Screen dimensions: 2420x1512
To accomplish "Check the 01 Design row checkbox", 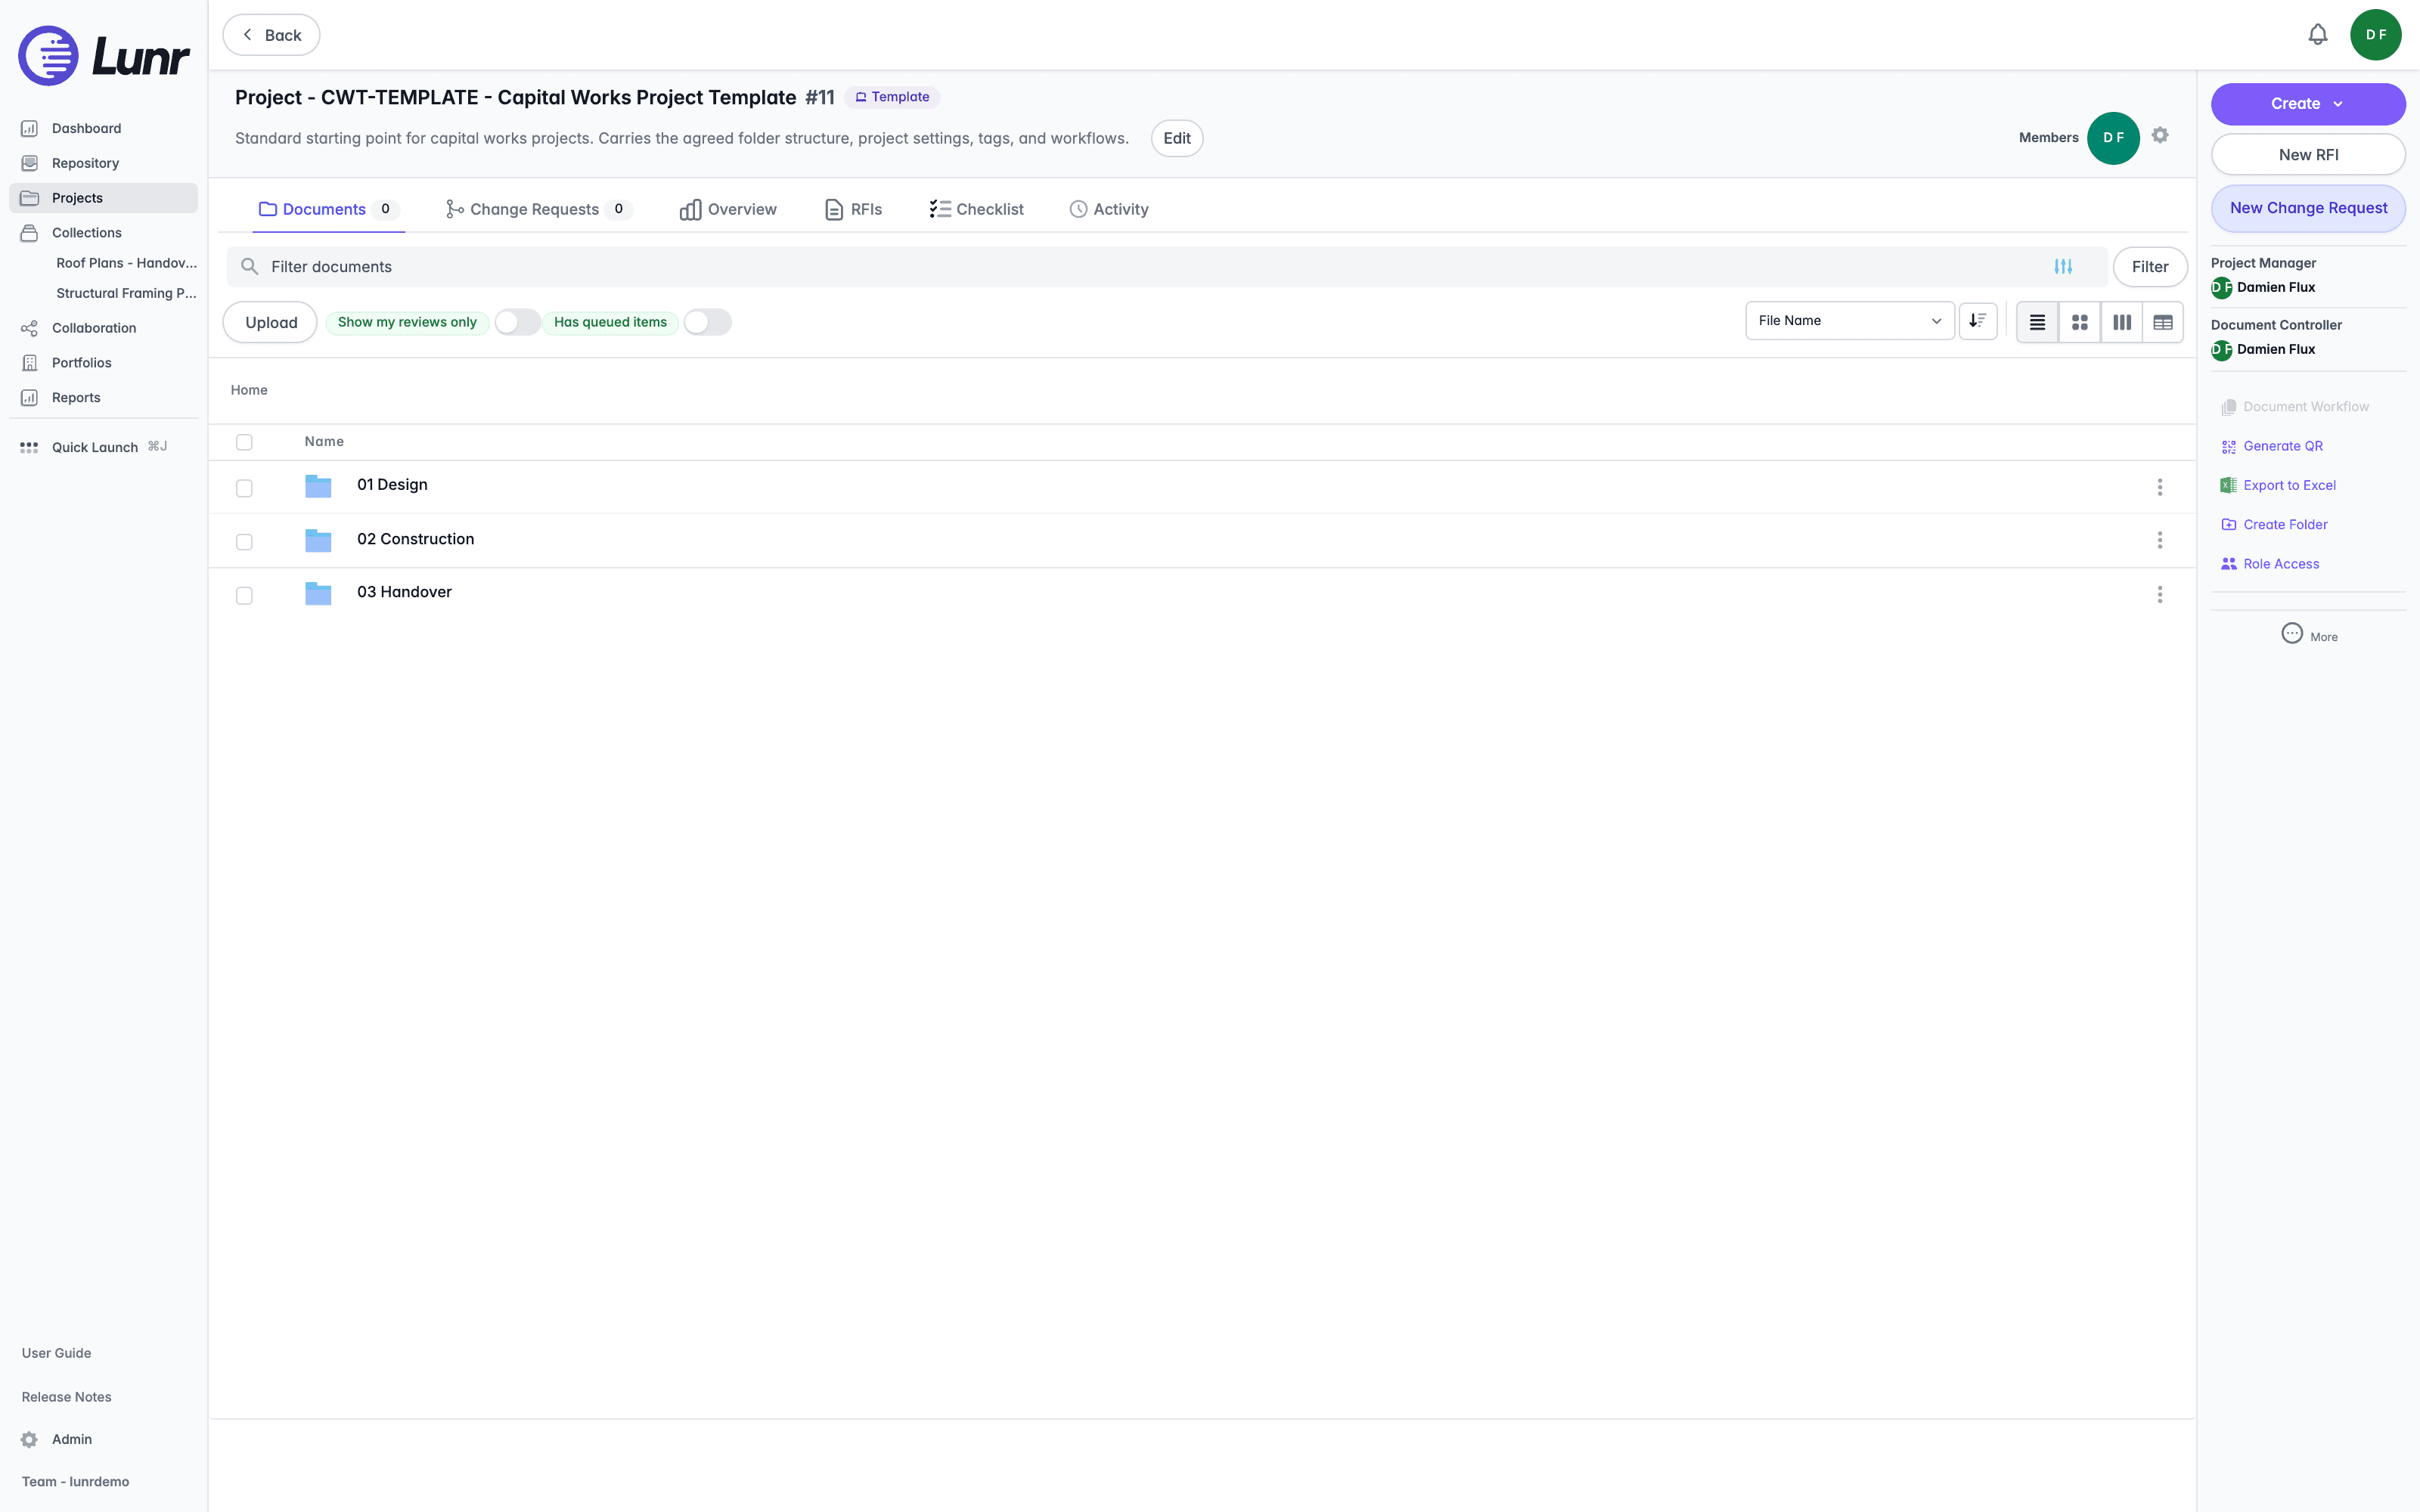I will (244, 488).
